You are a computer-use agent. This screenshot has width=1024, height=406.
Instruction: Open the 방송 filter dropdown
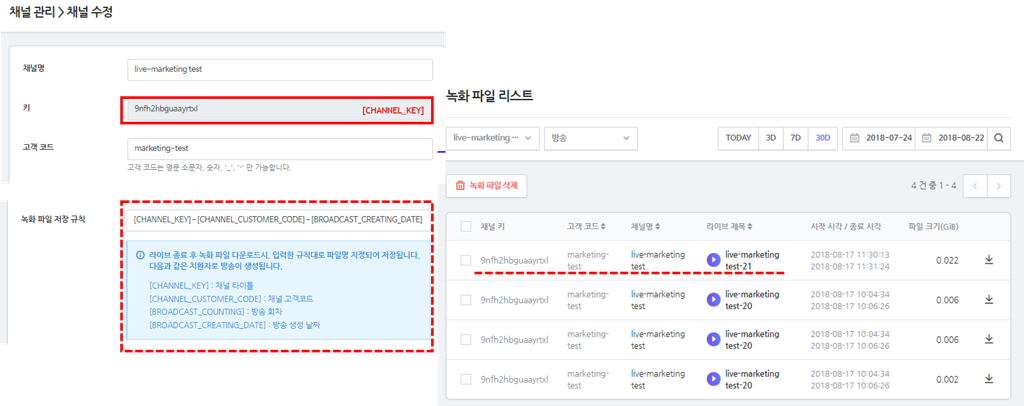590,138
